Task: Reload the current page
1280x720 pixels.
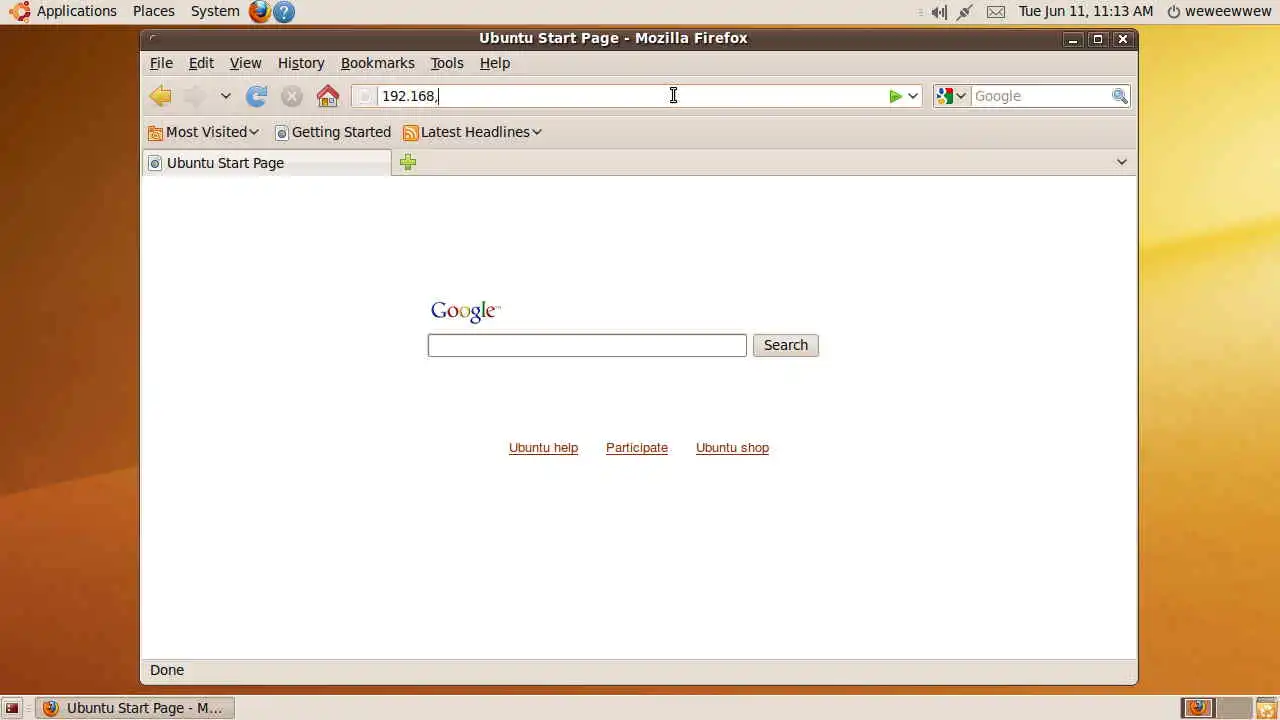Action: coord(257,96)
